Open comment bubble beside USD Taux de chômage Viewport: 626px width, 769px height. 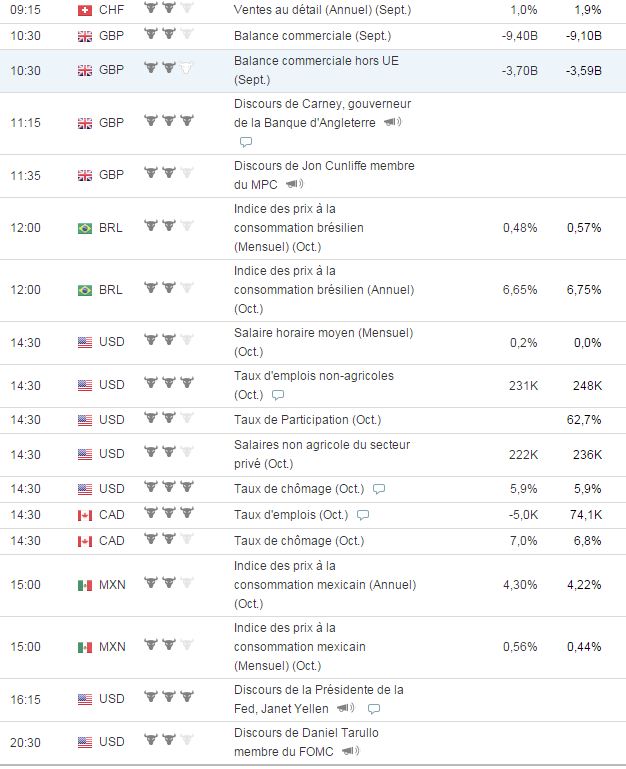379,489
